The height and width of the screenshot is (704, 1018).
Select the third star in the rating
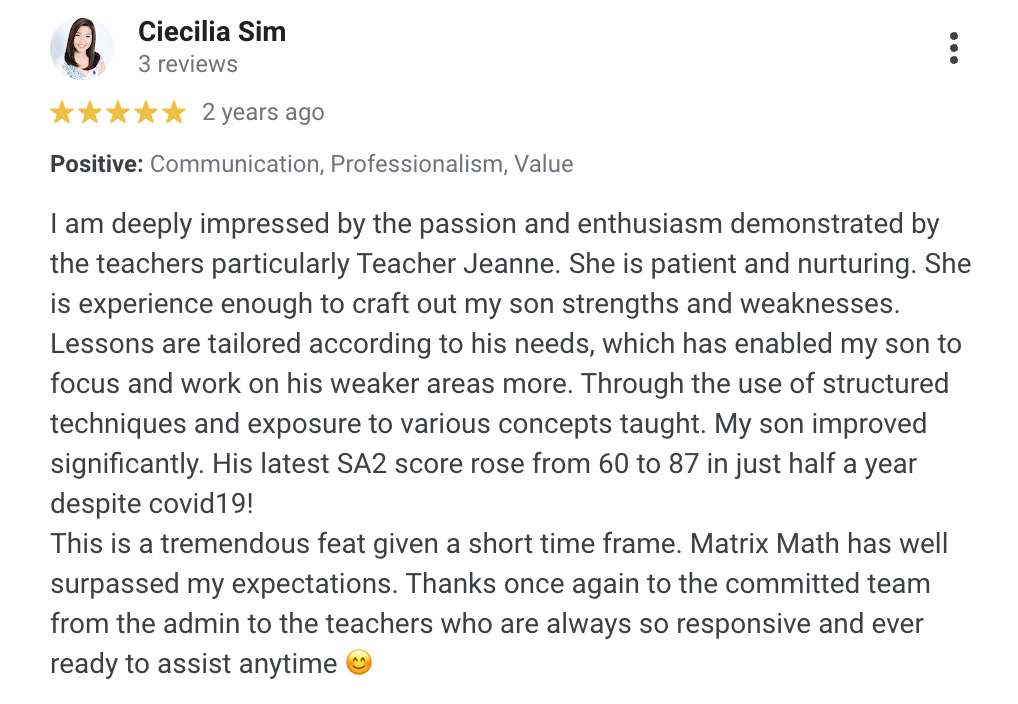(x=118, y=113)
